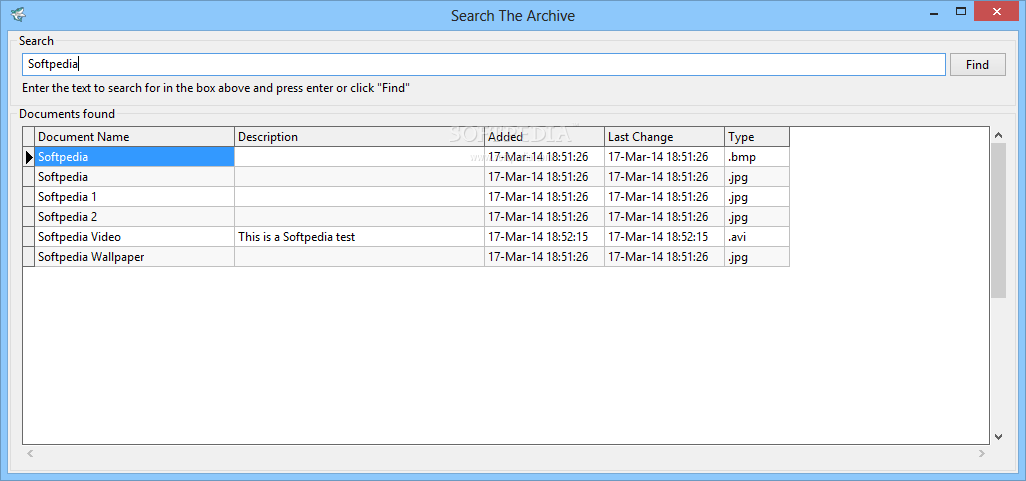Click the Last Change column header

coord(664,137)
